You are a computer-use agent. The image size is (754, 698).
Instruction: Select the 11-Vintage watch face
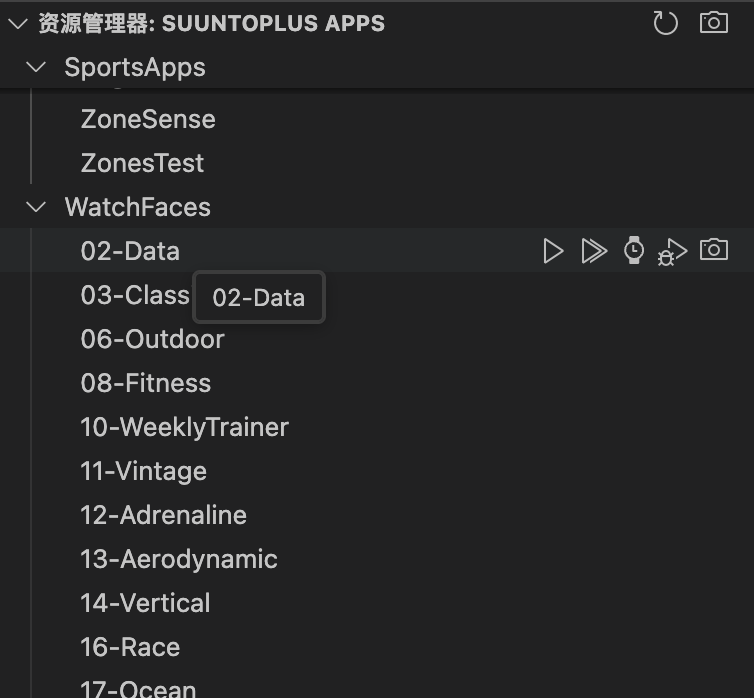[143, 471]
